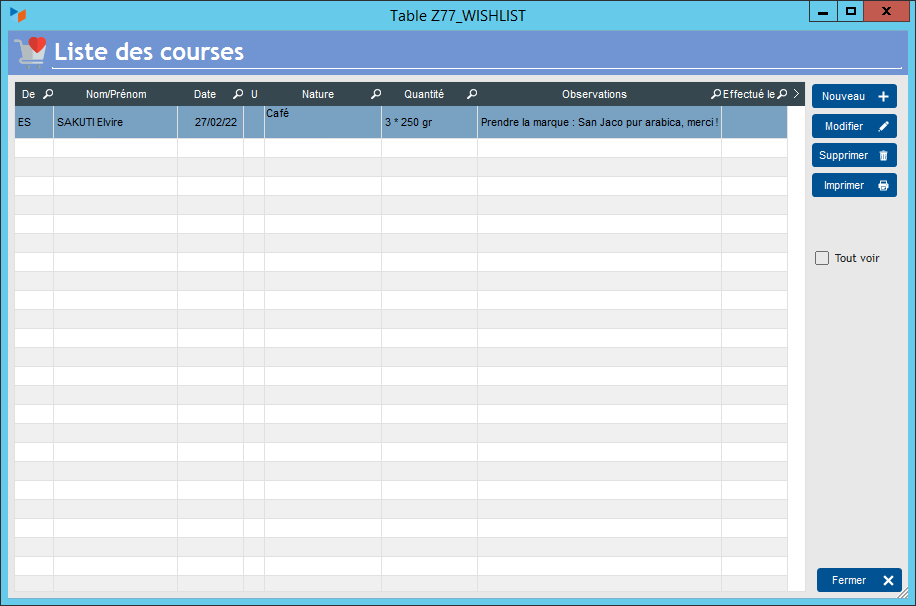Click the shopping cart heart icon
This screenshot has height=606, width=916.
(x=30, y=51)
